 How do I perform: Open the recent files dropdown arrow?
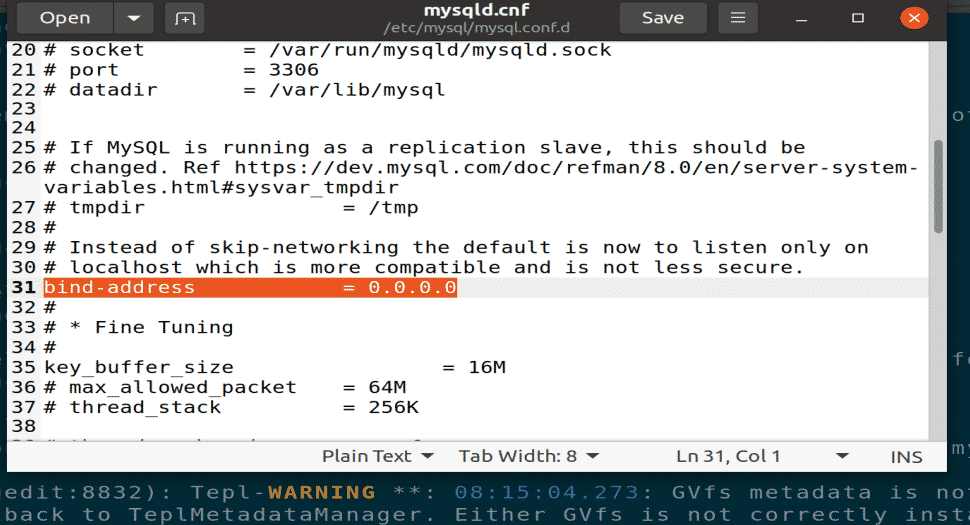click(x=134, y=18)
